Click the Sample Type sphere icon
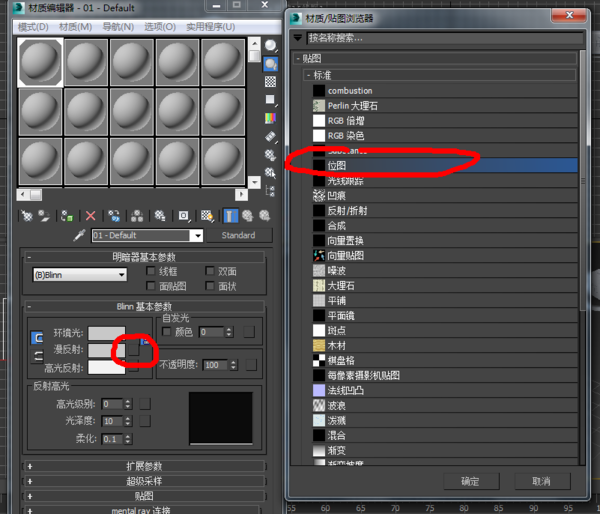The image size is (600, 514). coord(271,45)
